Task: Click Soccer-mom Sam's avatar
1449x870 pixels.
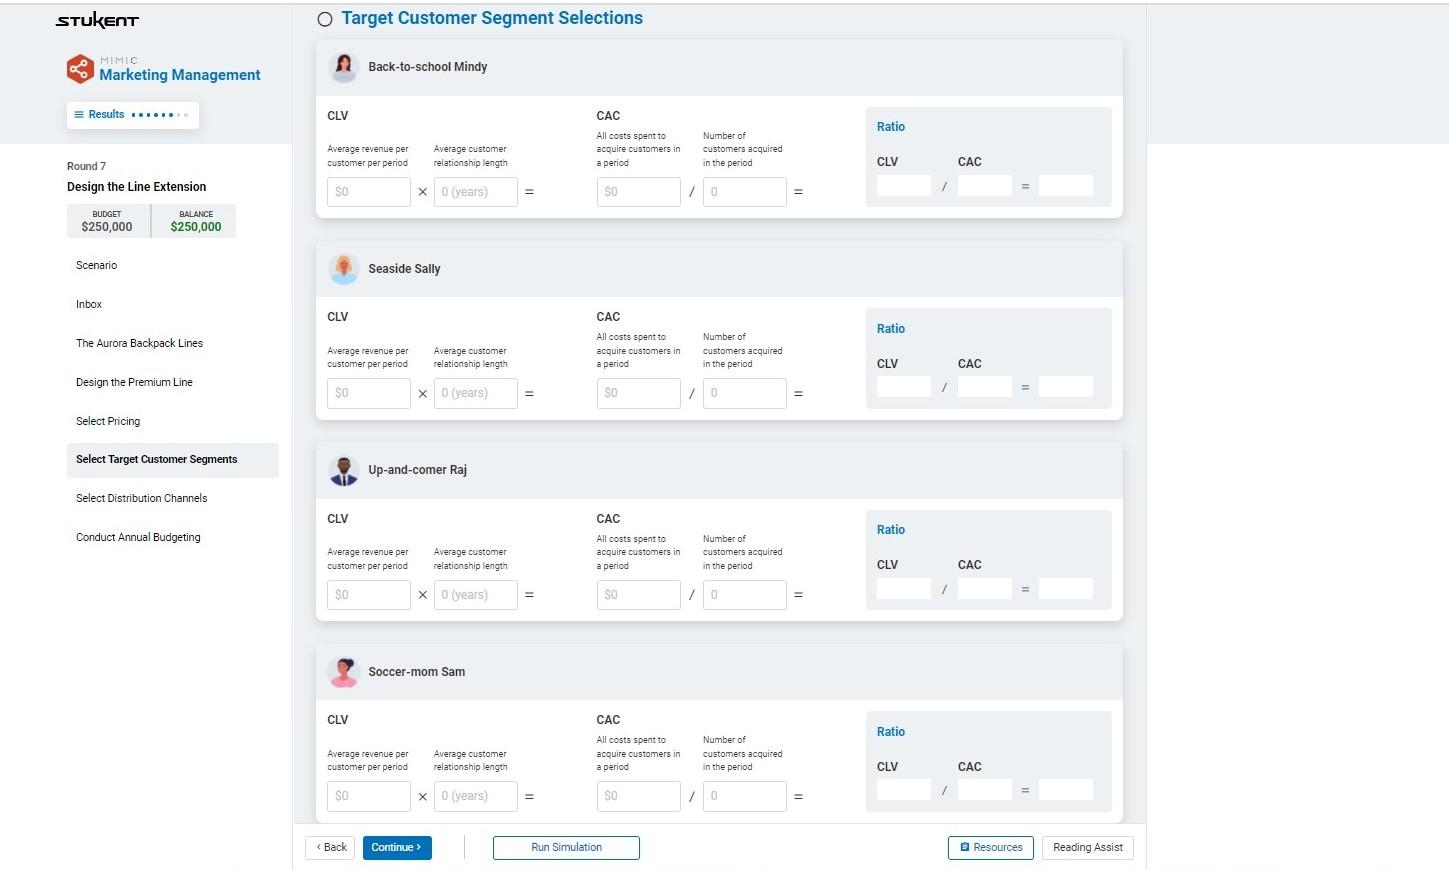Action: pos(343,671)
